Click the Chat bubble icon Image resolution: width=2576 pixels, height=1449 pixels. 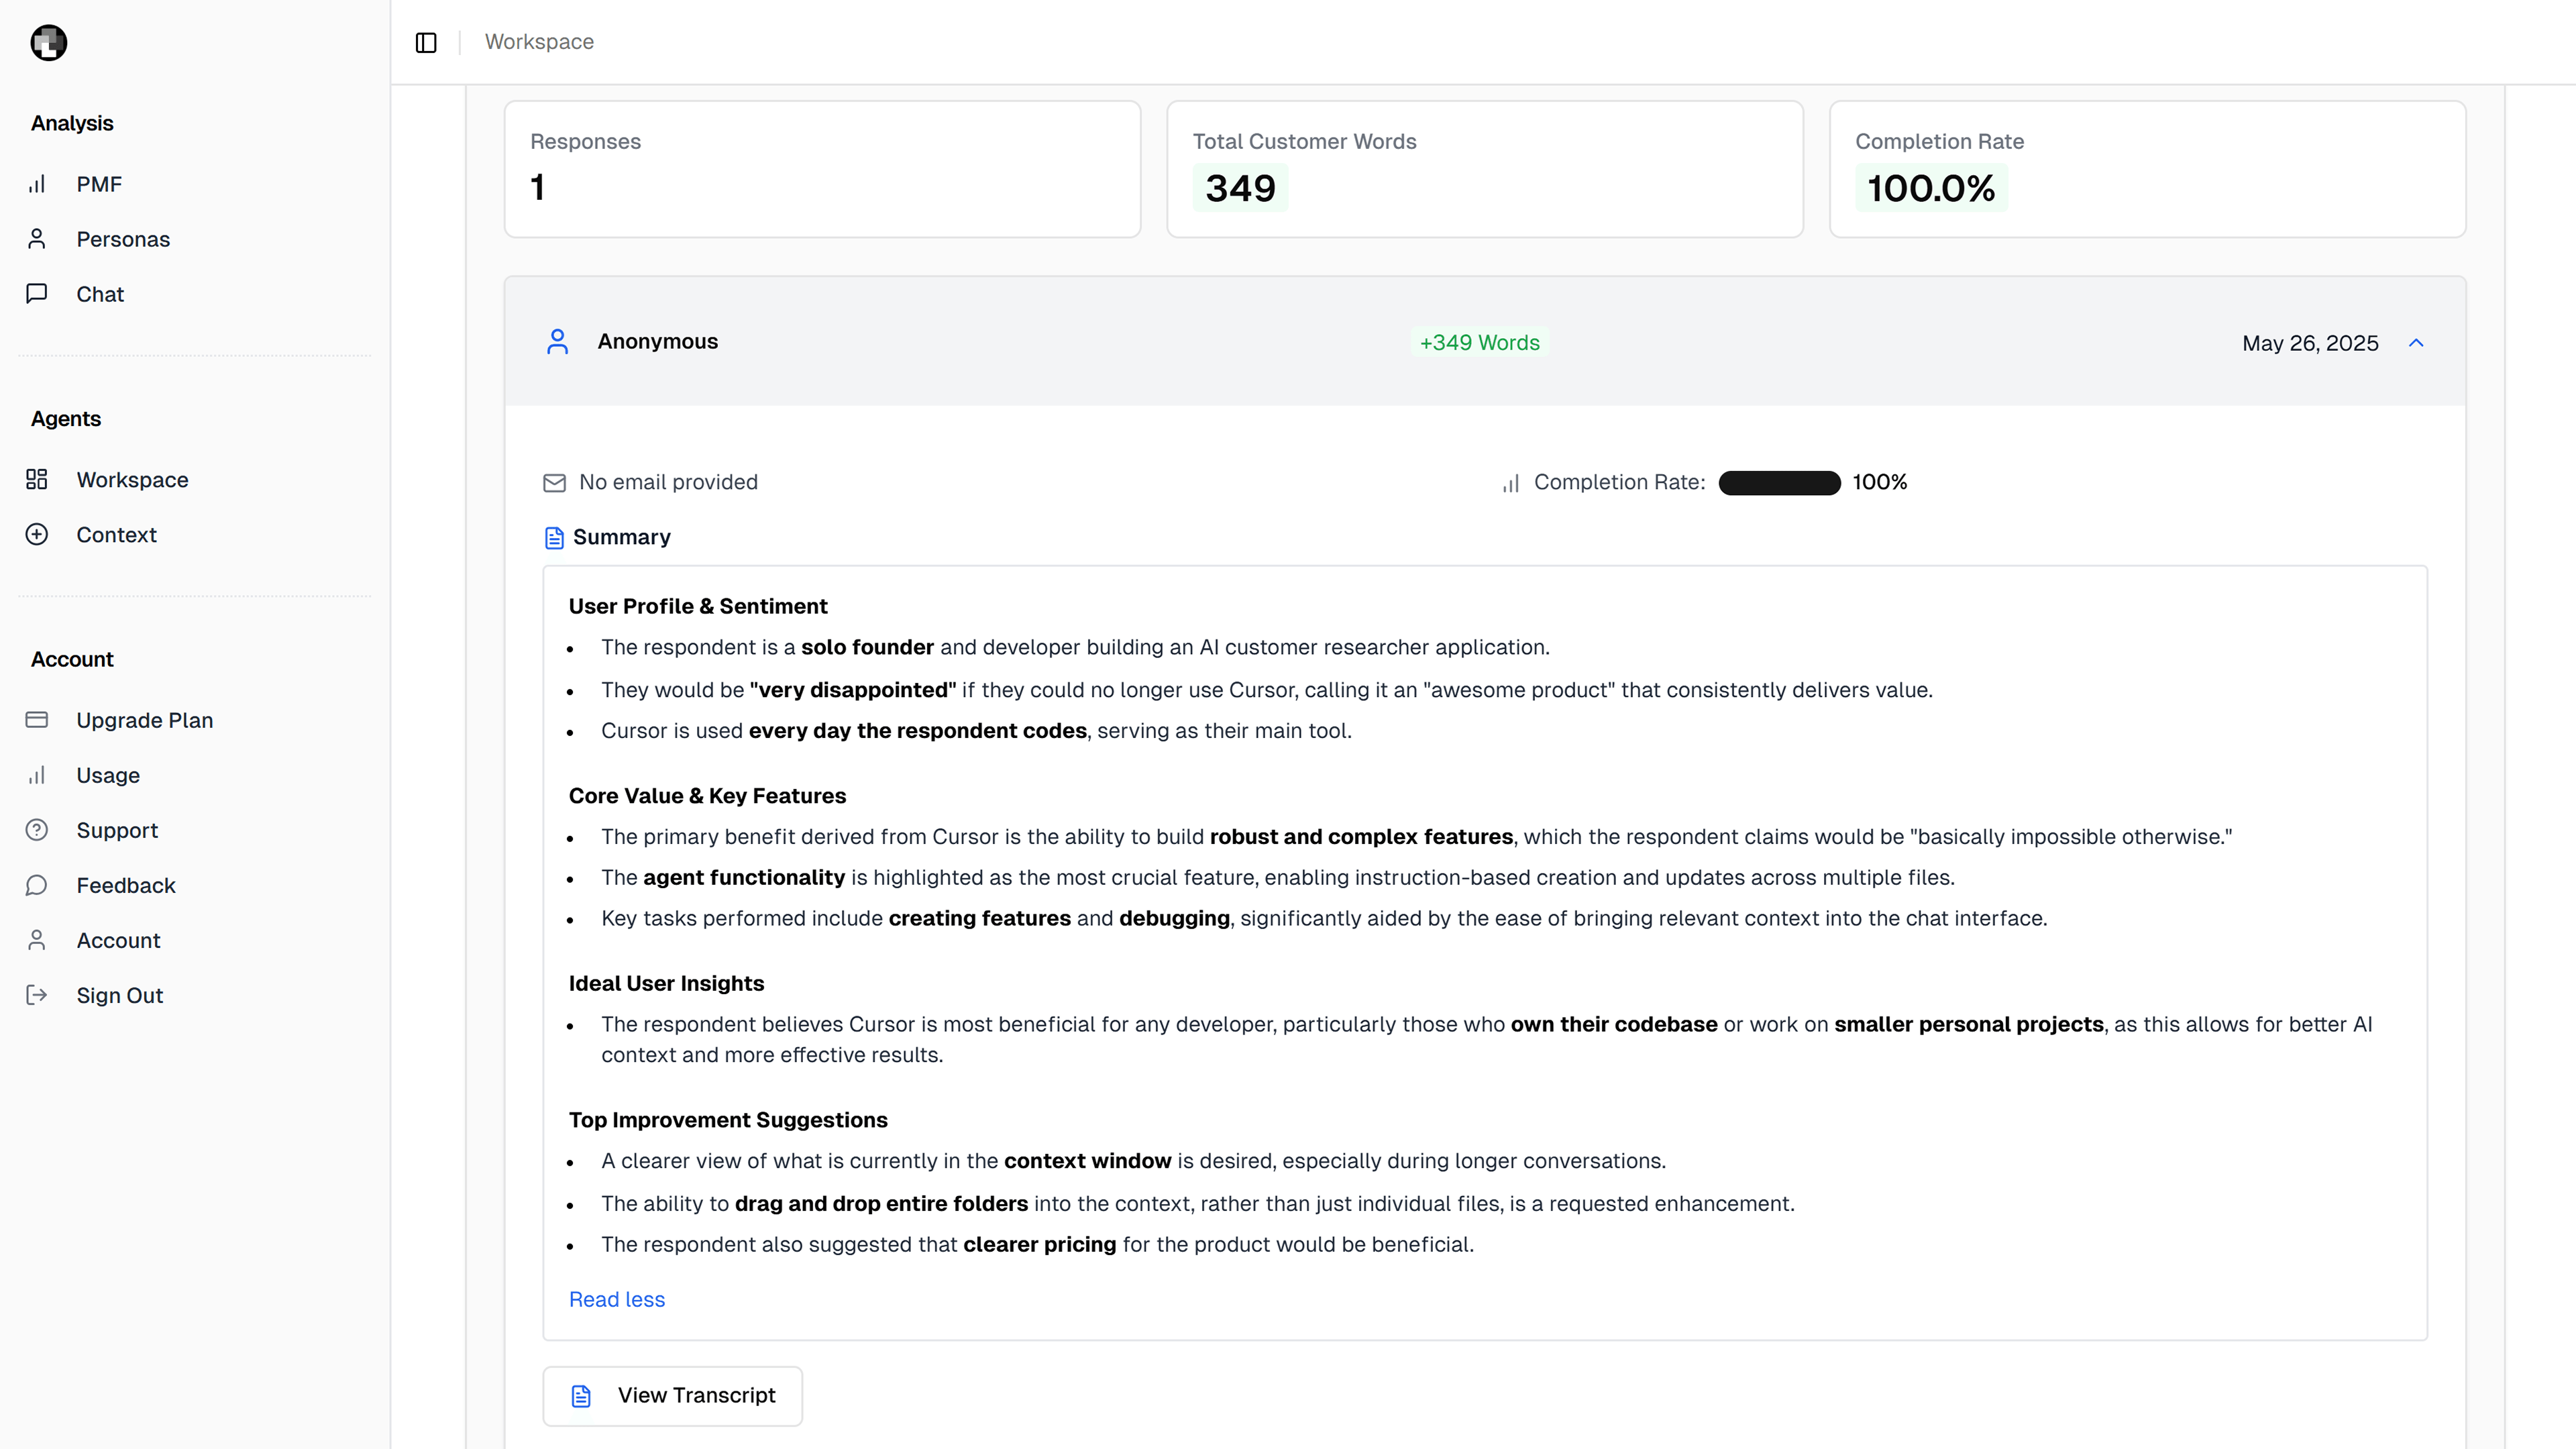(37, 294)
